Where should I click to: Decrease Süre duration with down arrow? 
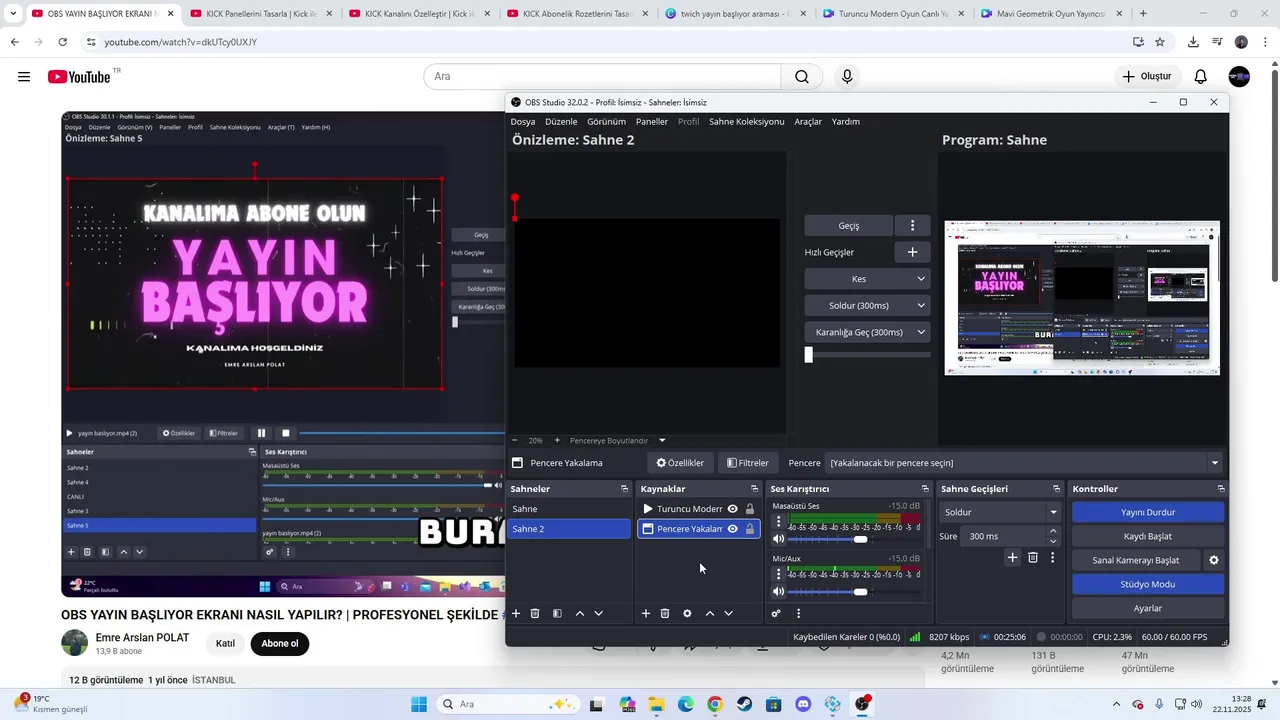point(1053,541)
